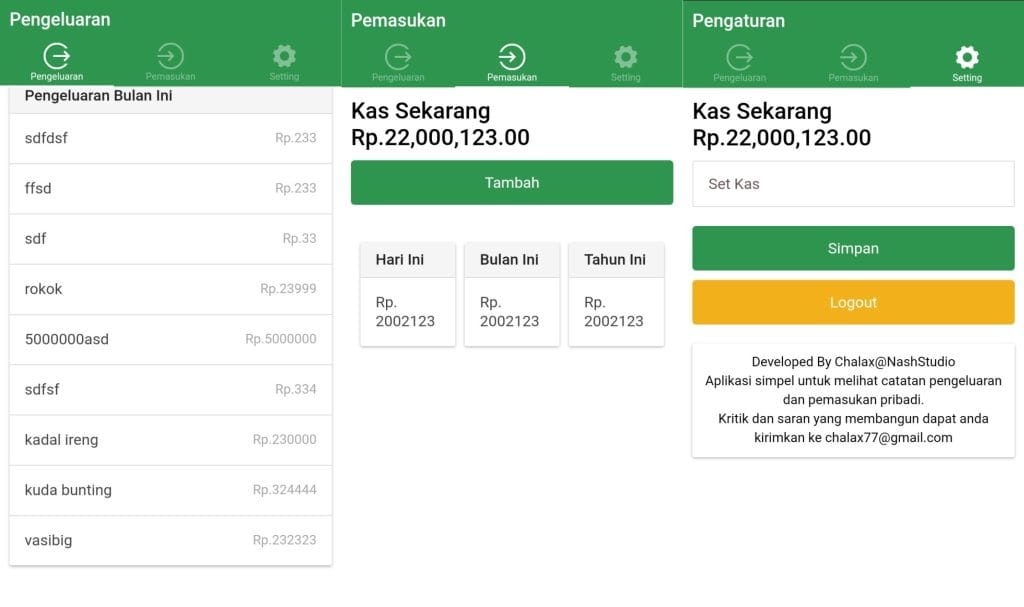Tap the Pemasukan arrow icon on the Pengeluaran screen
Image resolution: width=1024 pixels, height=607 pixels.
click(x=170, y=56)
